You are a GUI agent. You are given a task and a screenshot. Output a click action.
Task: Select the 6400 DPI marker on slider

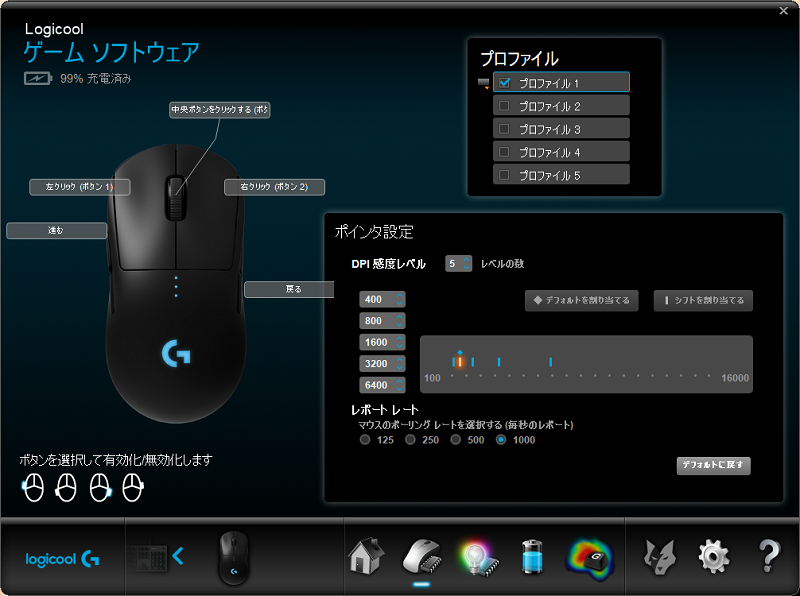click(551, 362)
